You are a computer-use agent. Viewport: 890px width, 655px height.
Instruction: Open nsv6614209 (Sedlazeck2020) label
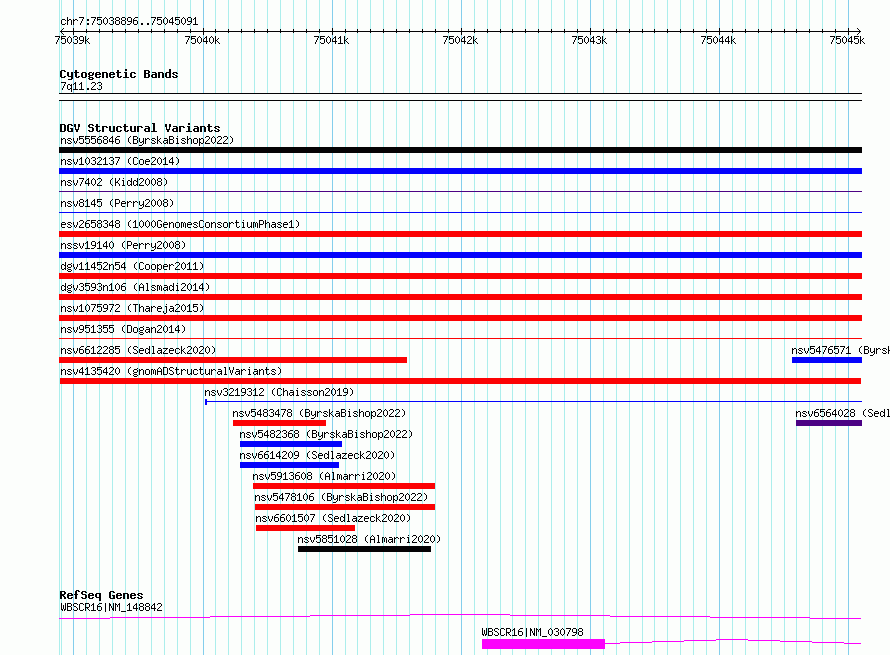(x=317, y=455)
